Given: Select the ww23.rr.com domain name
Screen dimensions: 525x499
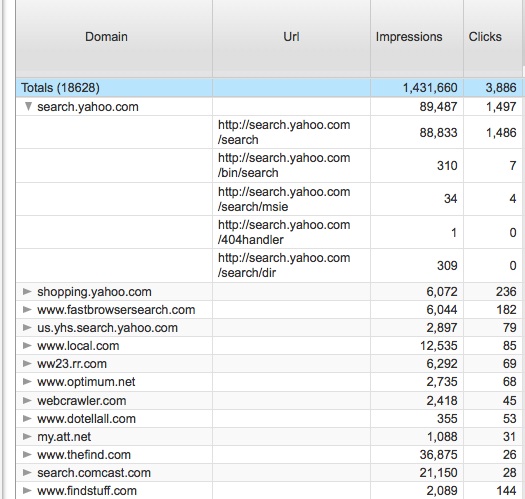Looking at the screenshot, I should point(72,364).
